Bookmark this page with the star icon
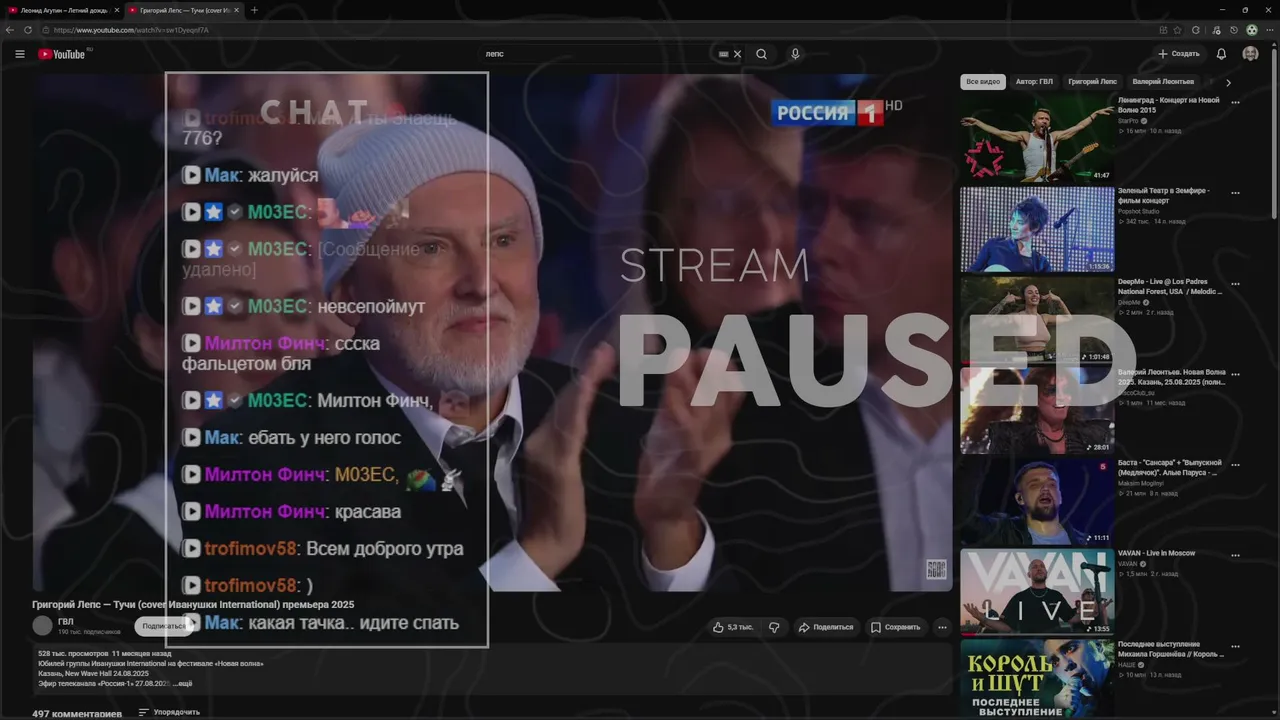The height and width of the screenshot is (720, 1280). pyautogui.click(x=1178, y=30)
